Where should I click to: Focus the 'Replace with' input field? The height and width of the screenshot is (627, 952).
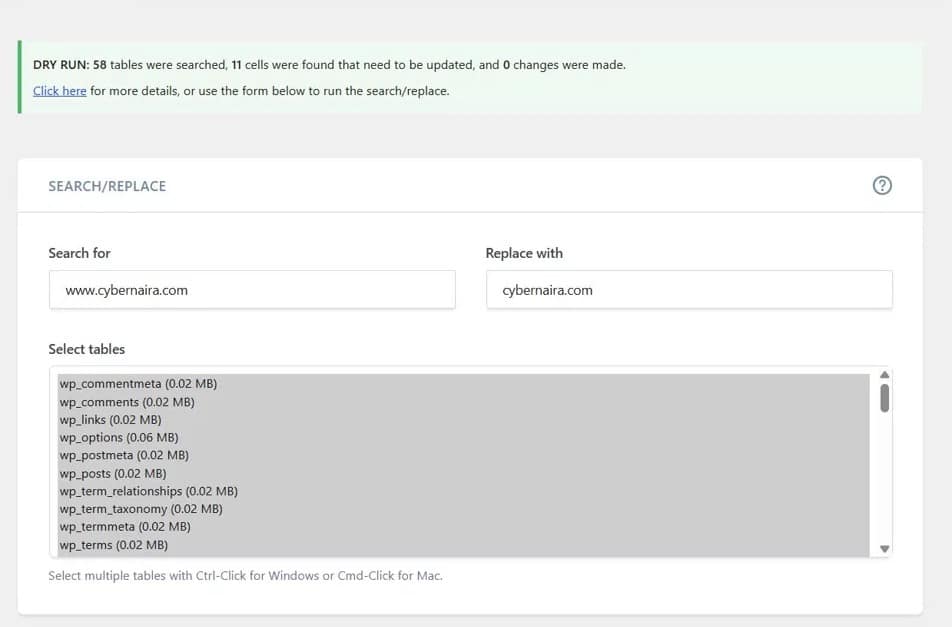pyautogui.click(x=689, y=290)
